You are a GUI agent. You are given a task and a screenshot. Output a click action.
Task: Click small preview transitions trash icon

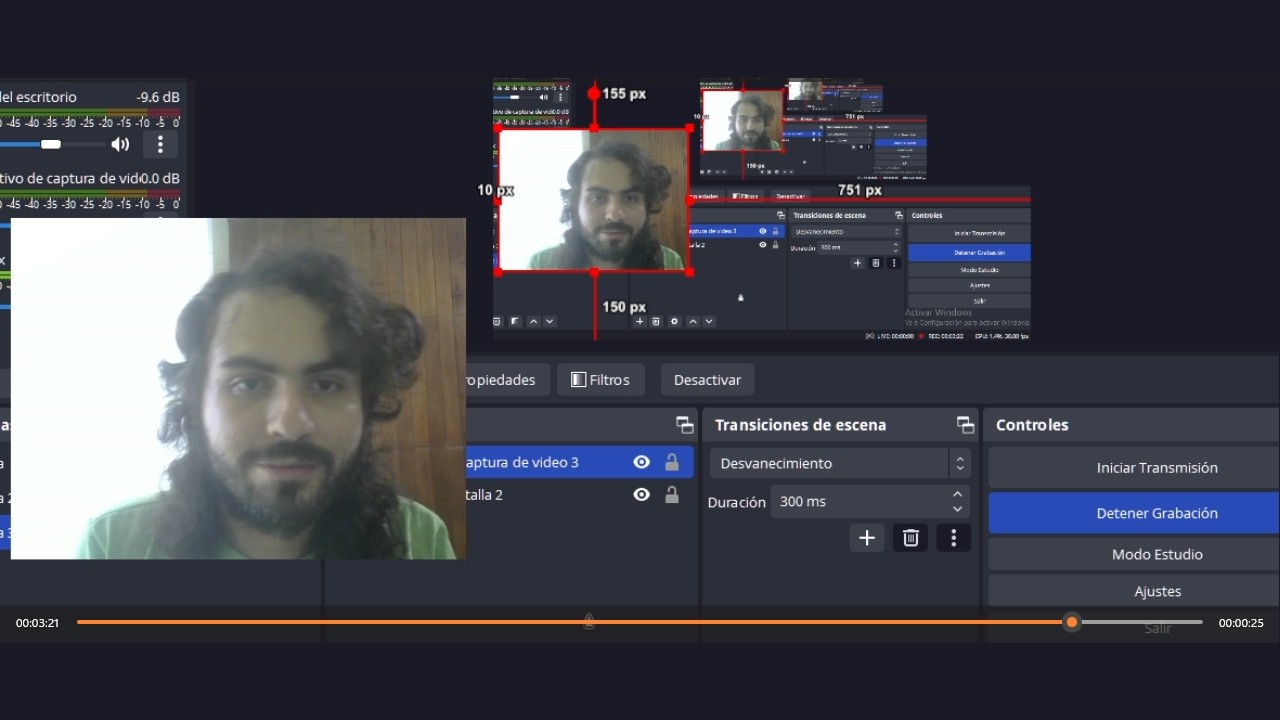(875, 263)
